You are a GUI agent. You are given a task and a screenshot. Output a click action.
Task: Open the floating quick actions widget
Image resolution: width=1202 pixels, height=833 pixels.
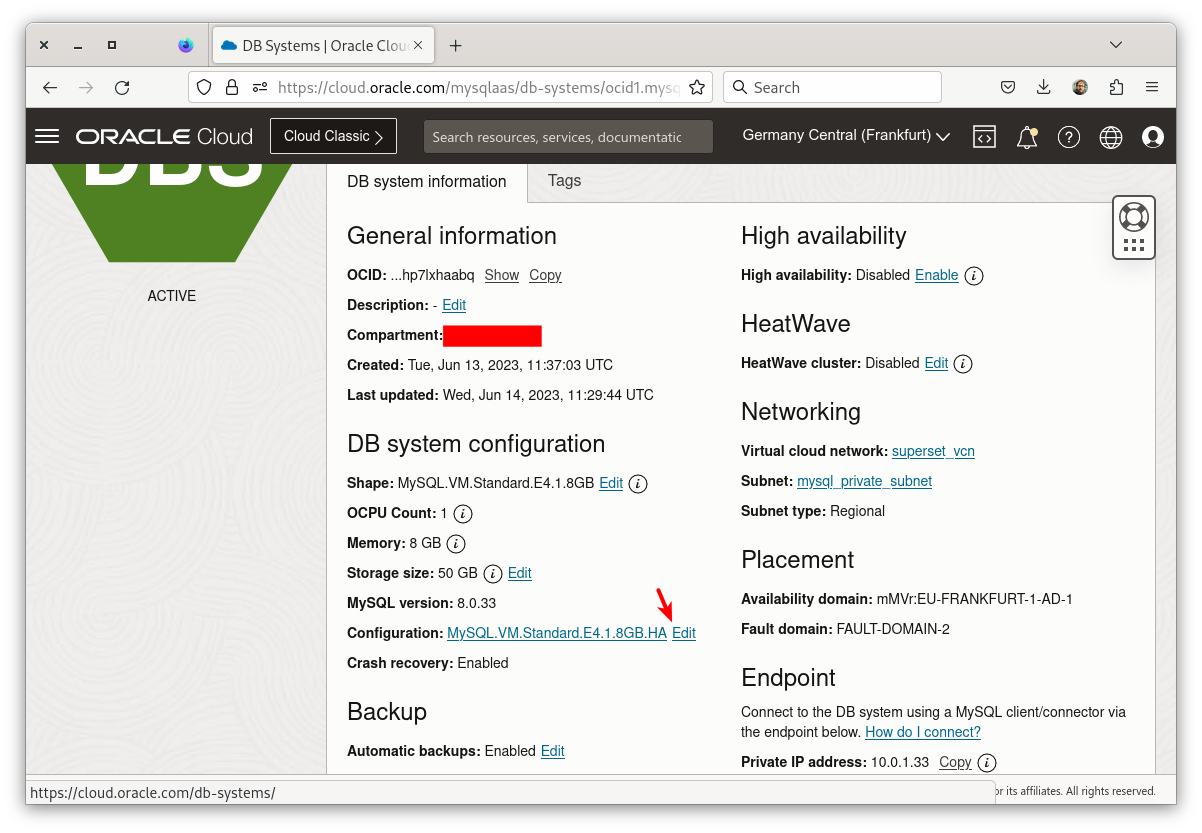[x=1133, y=227]
